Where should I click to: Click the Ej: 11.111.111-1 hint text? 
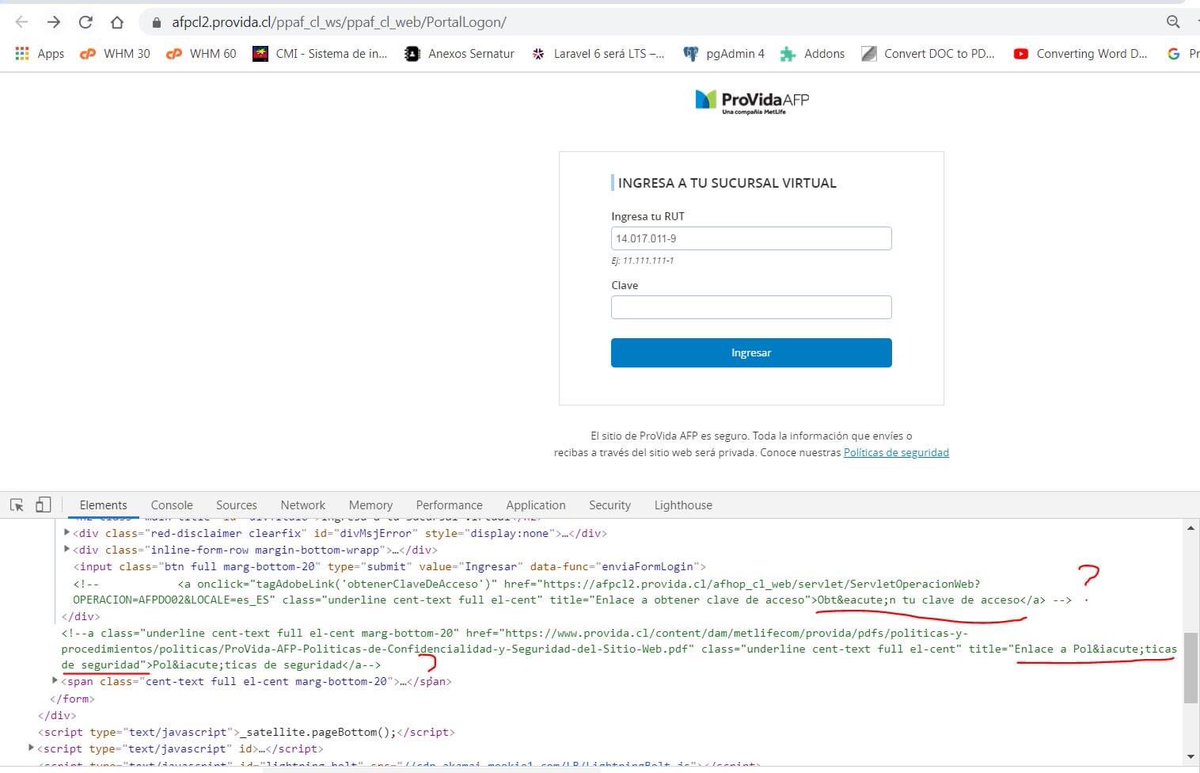(642, 260)
